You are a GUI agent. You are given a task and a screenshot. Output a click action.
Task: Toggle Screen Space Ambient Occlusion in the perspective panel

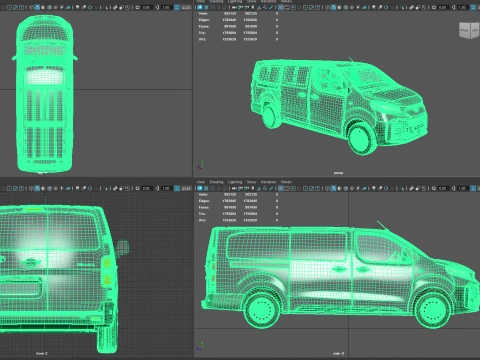click(374, 7)
